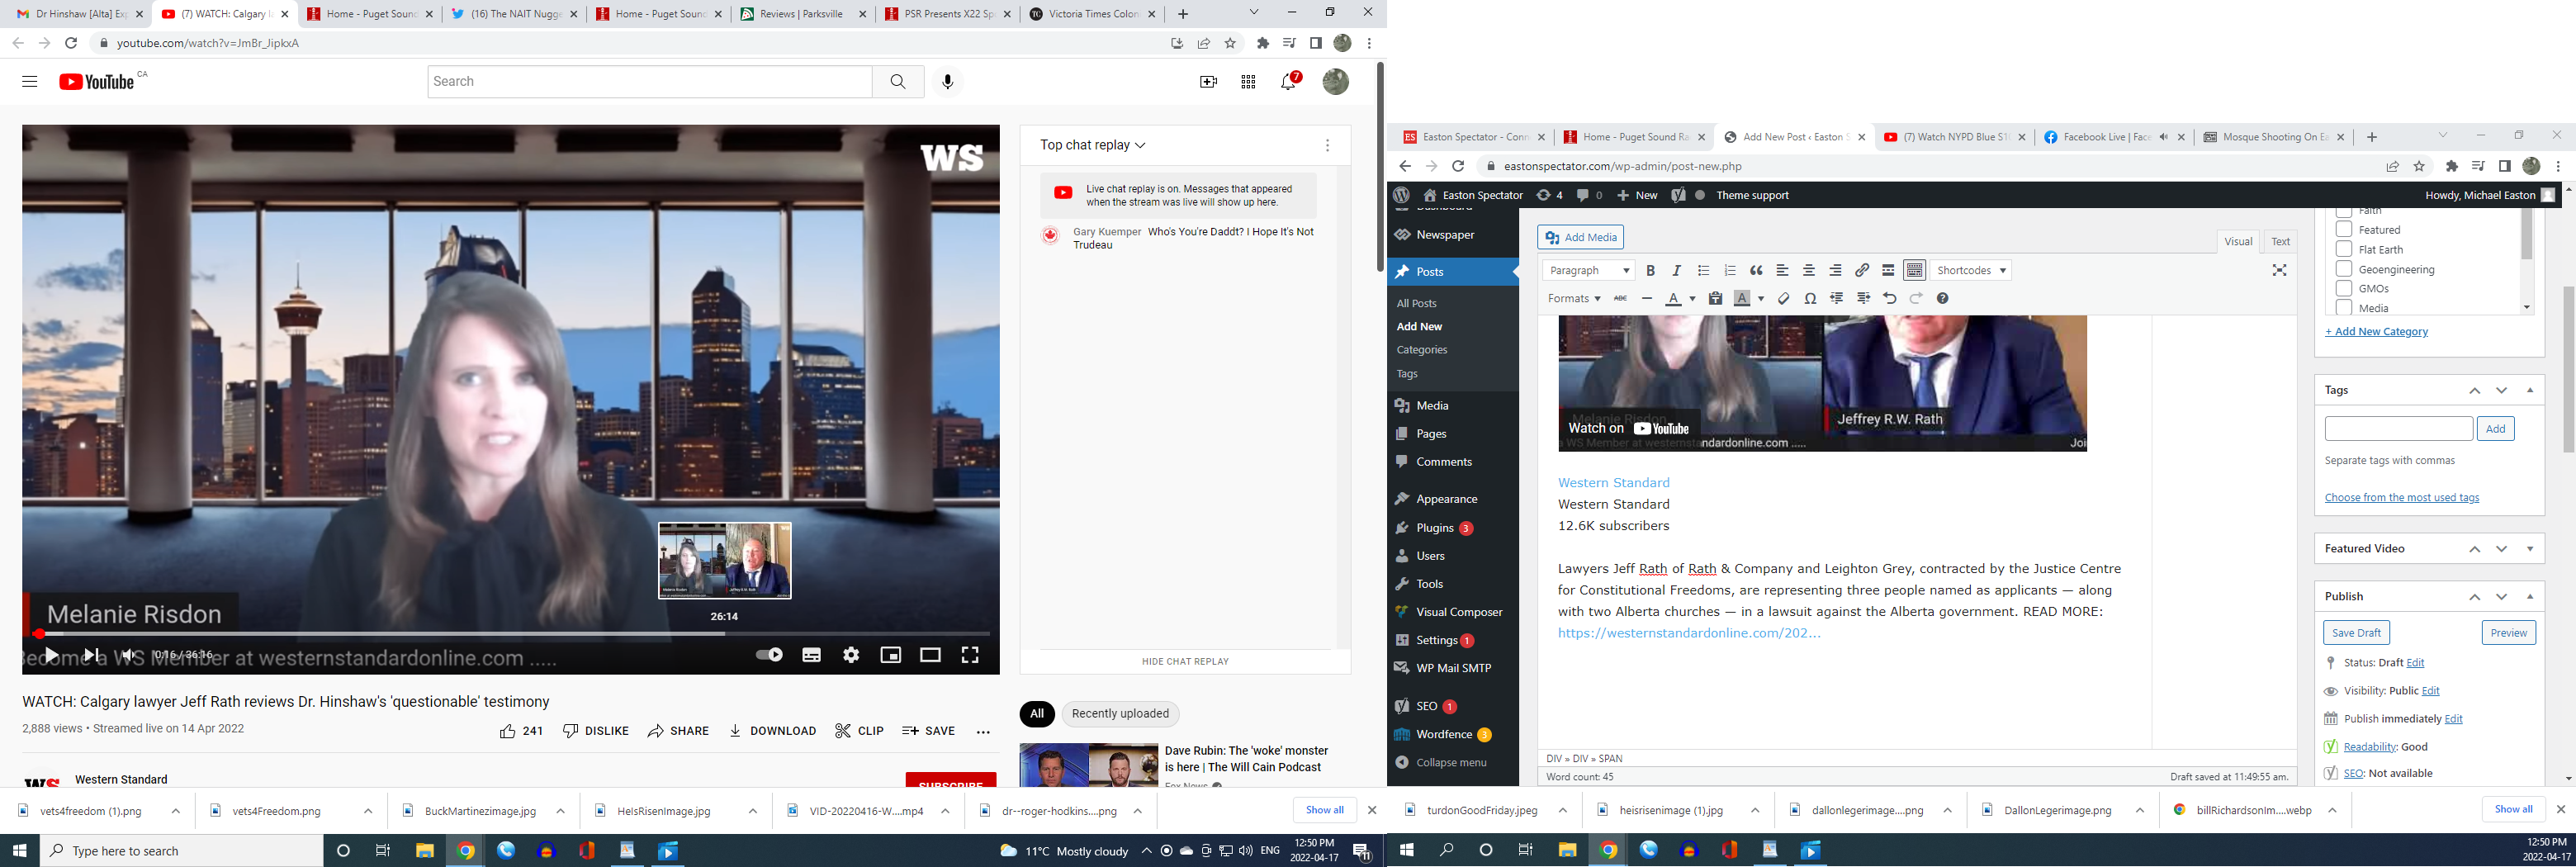Check the Geoengineering category checkbox
2576x867 pixels.
point(2343,269)
